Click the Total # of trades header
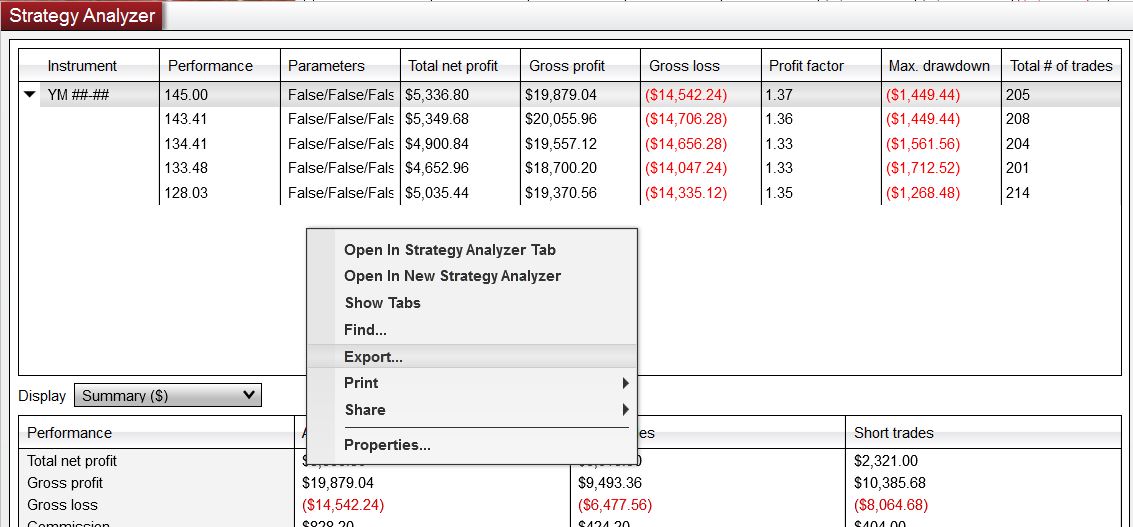Screen dimensions: 1133x527 coord(1061,66)
